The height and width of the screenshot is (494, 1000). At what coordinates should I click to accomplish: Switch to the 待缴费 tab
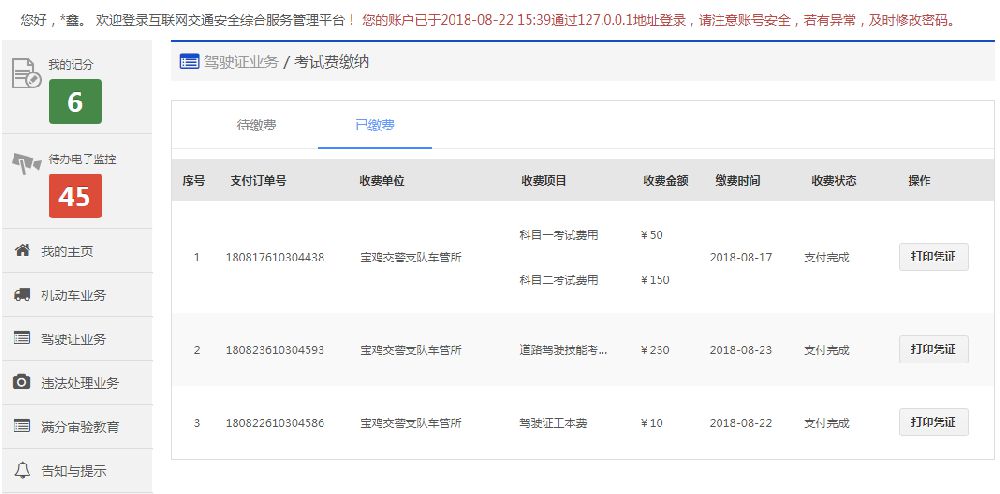click(x=256, y=125)
